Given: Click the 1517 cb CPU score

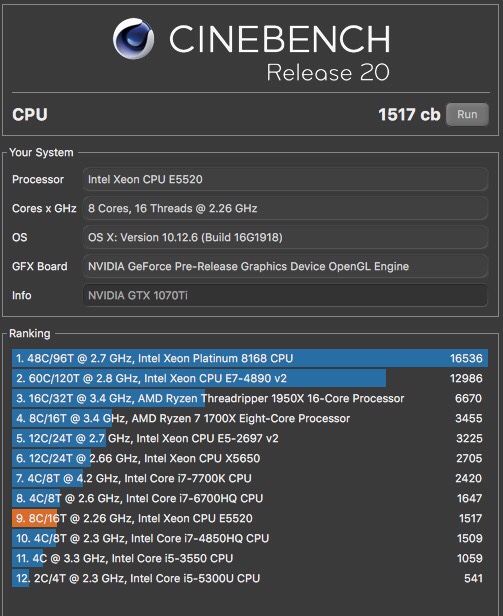Looking at the screenshot, I should pyautogui.click(x=409, y=115).
